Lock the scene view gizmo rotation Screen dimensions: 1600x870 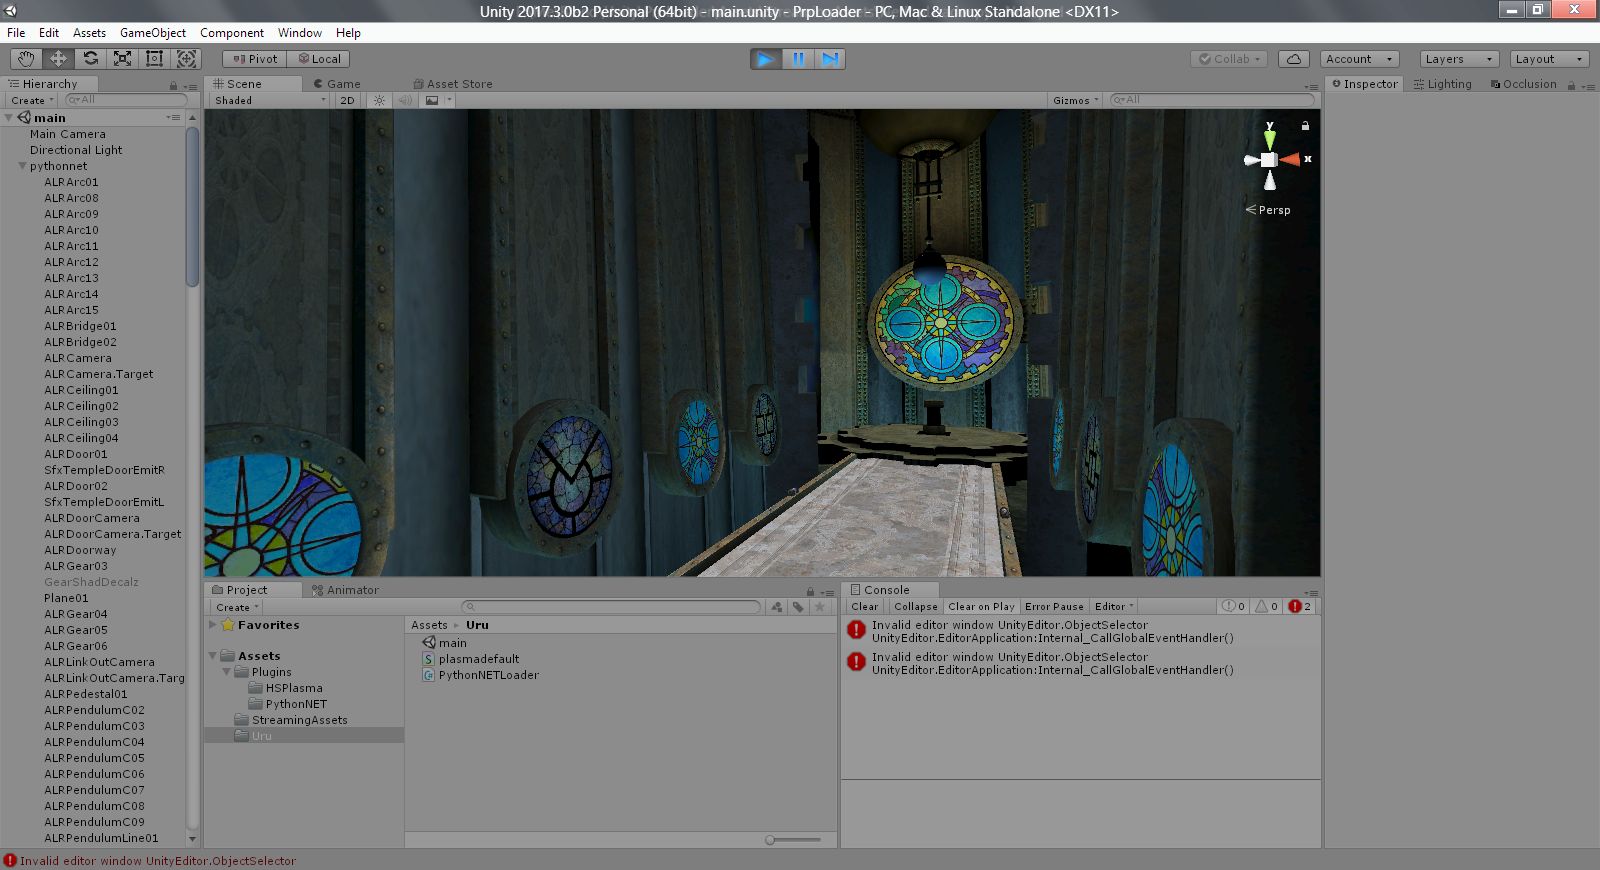click(x=1305, y=126)
